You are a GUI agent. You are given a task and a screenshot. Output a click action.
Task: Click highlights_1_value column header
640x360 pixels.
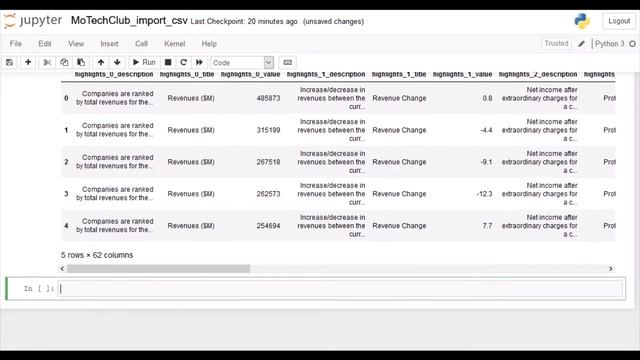462,75
